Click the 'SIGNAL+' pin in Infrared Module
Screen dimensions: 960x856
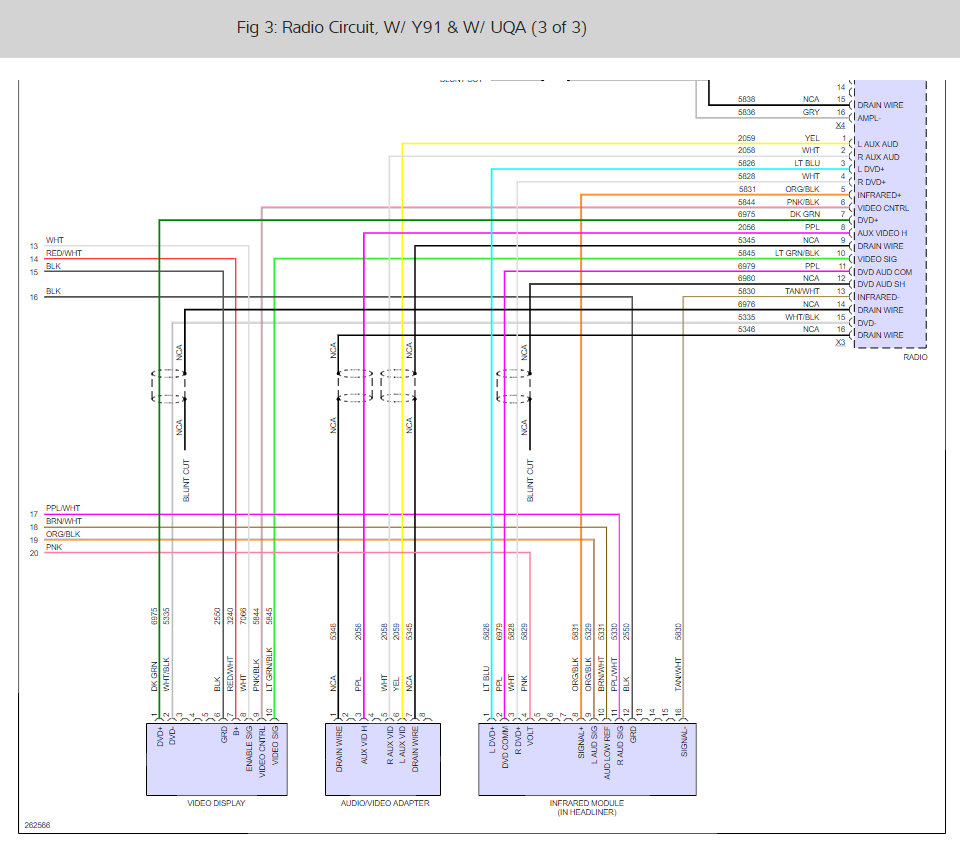(581, 743)
